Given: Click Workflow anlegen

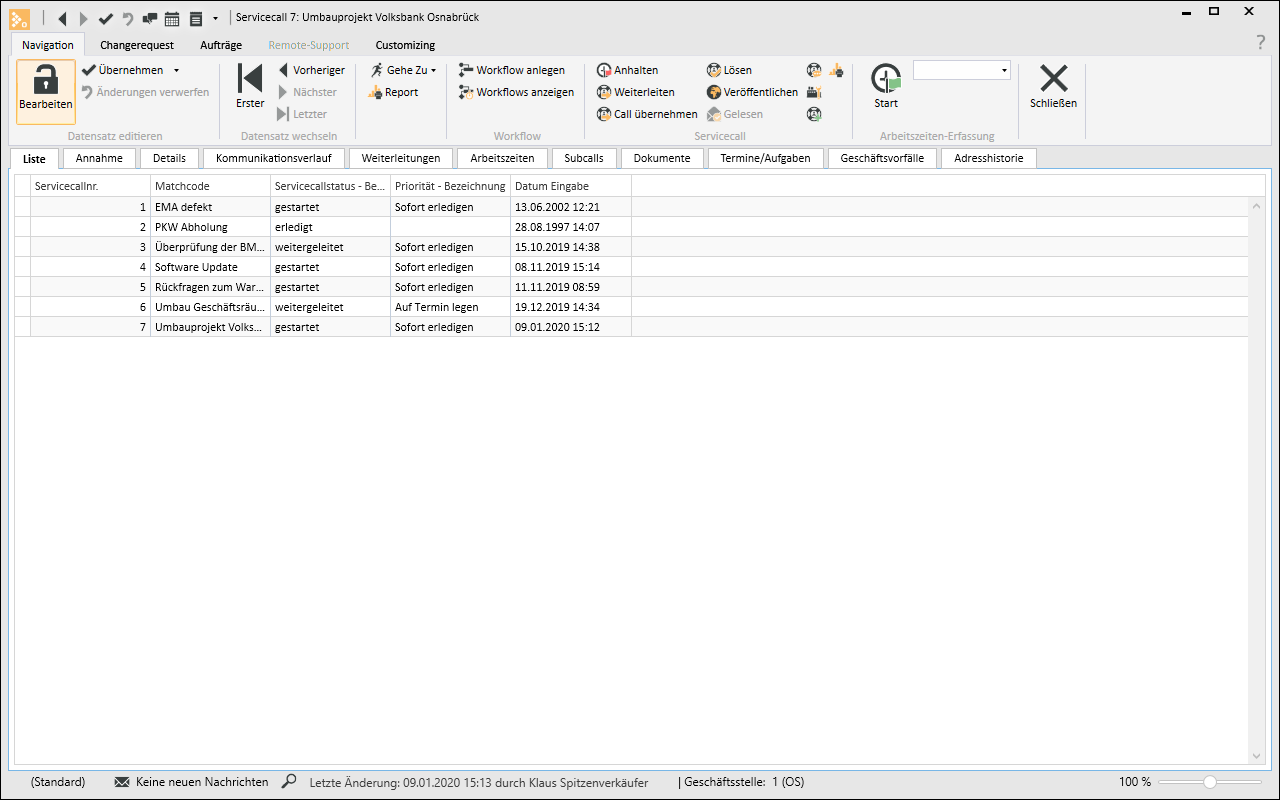Looking at the screenshot, I should pos(512,70).
